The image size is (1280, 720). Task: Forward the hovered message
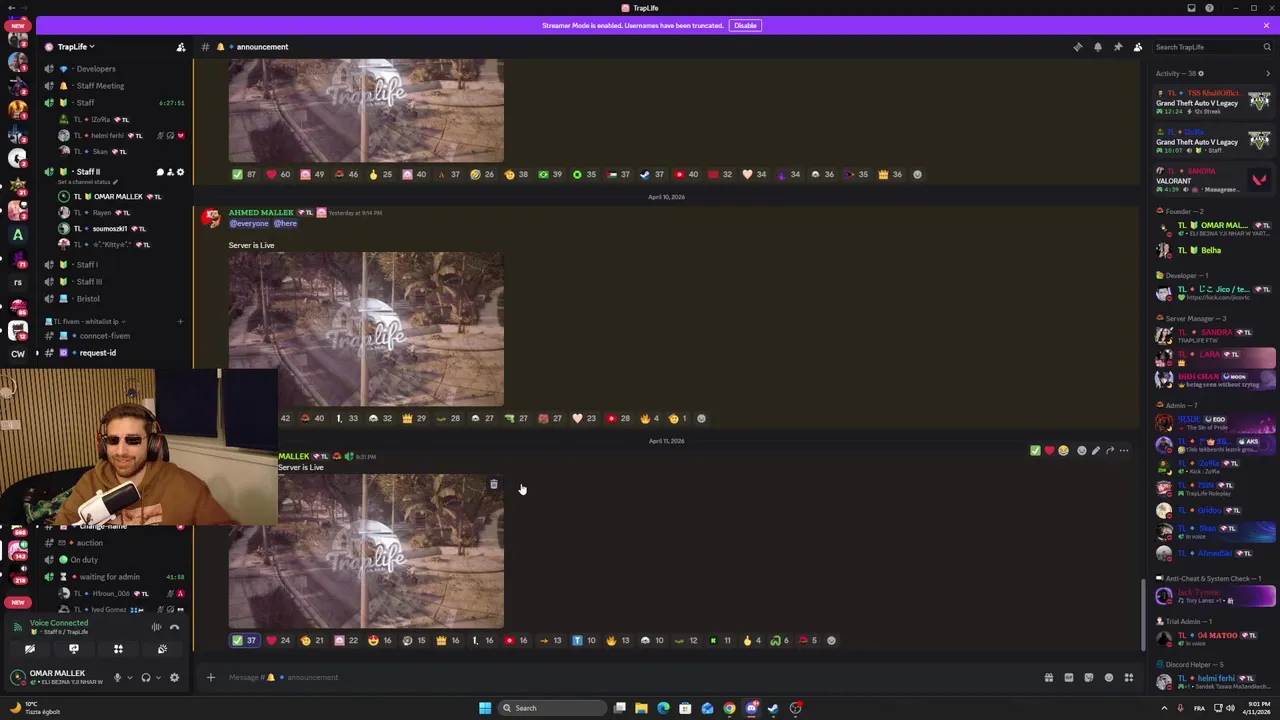coord(1109,451)
